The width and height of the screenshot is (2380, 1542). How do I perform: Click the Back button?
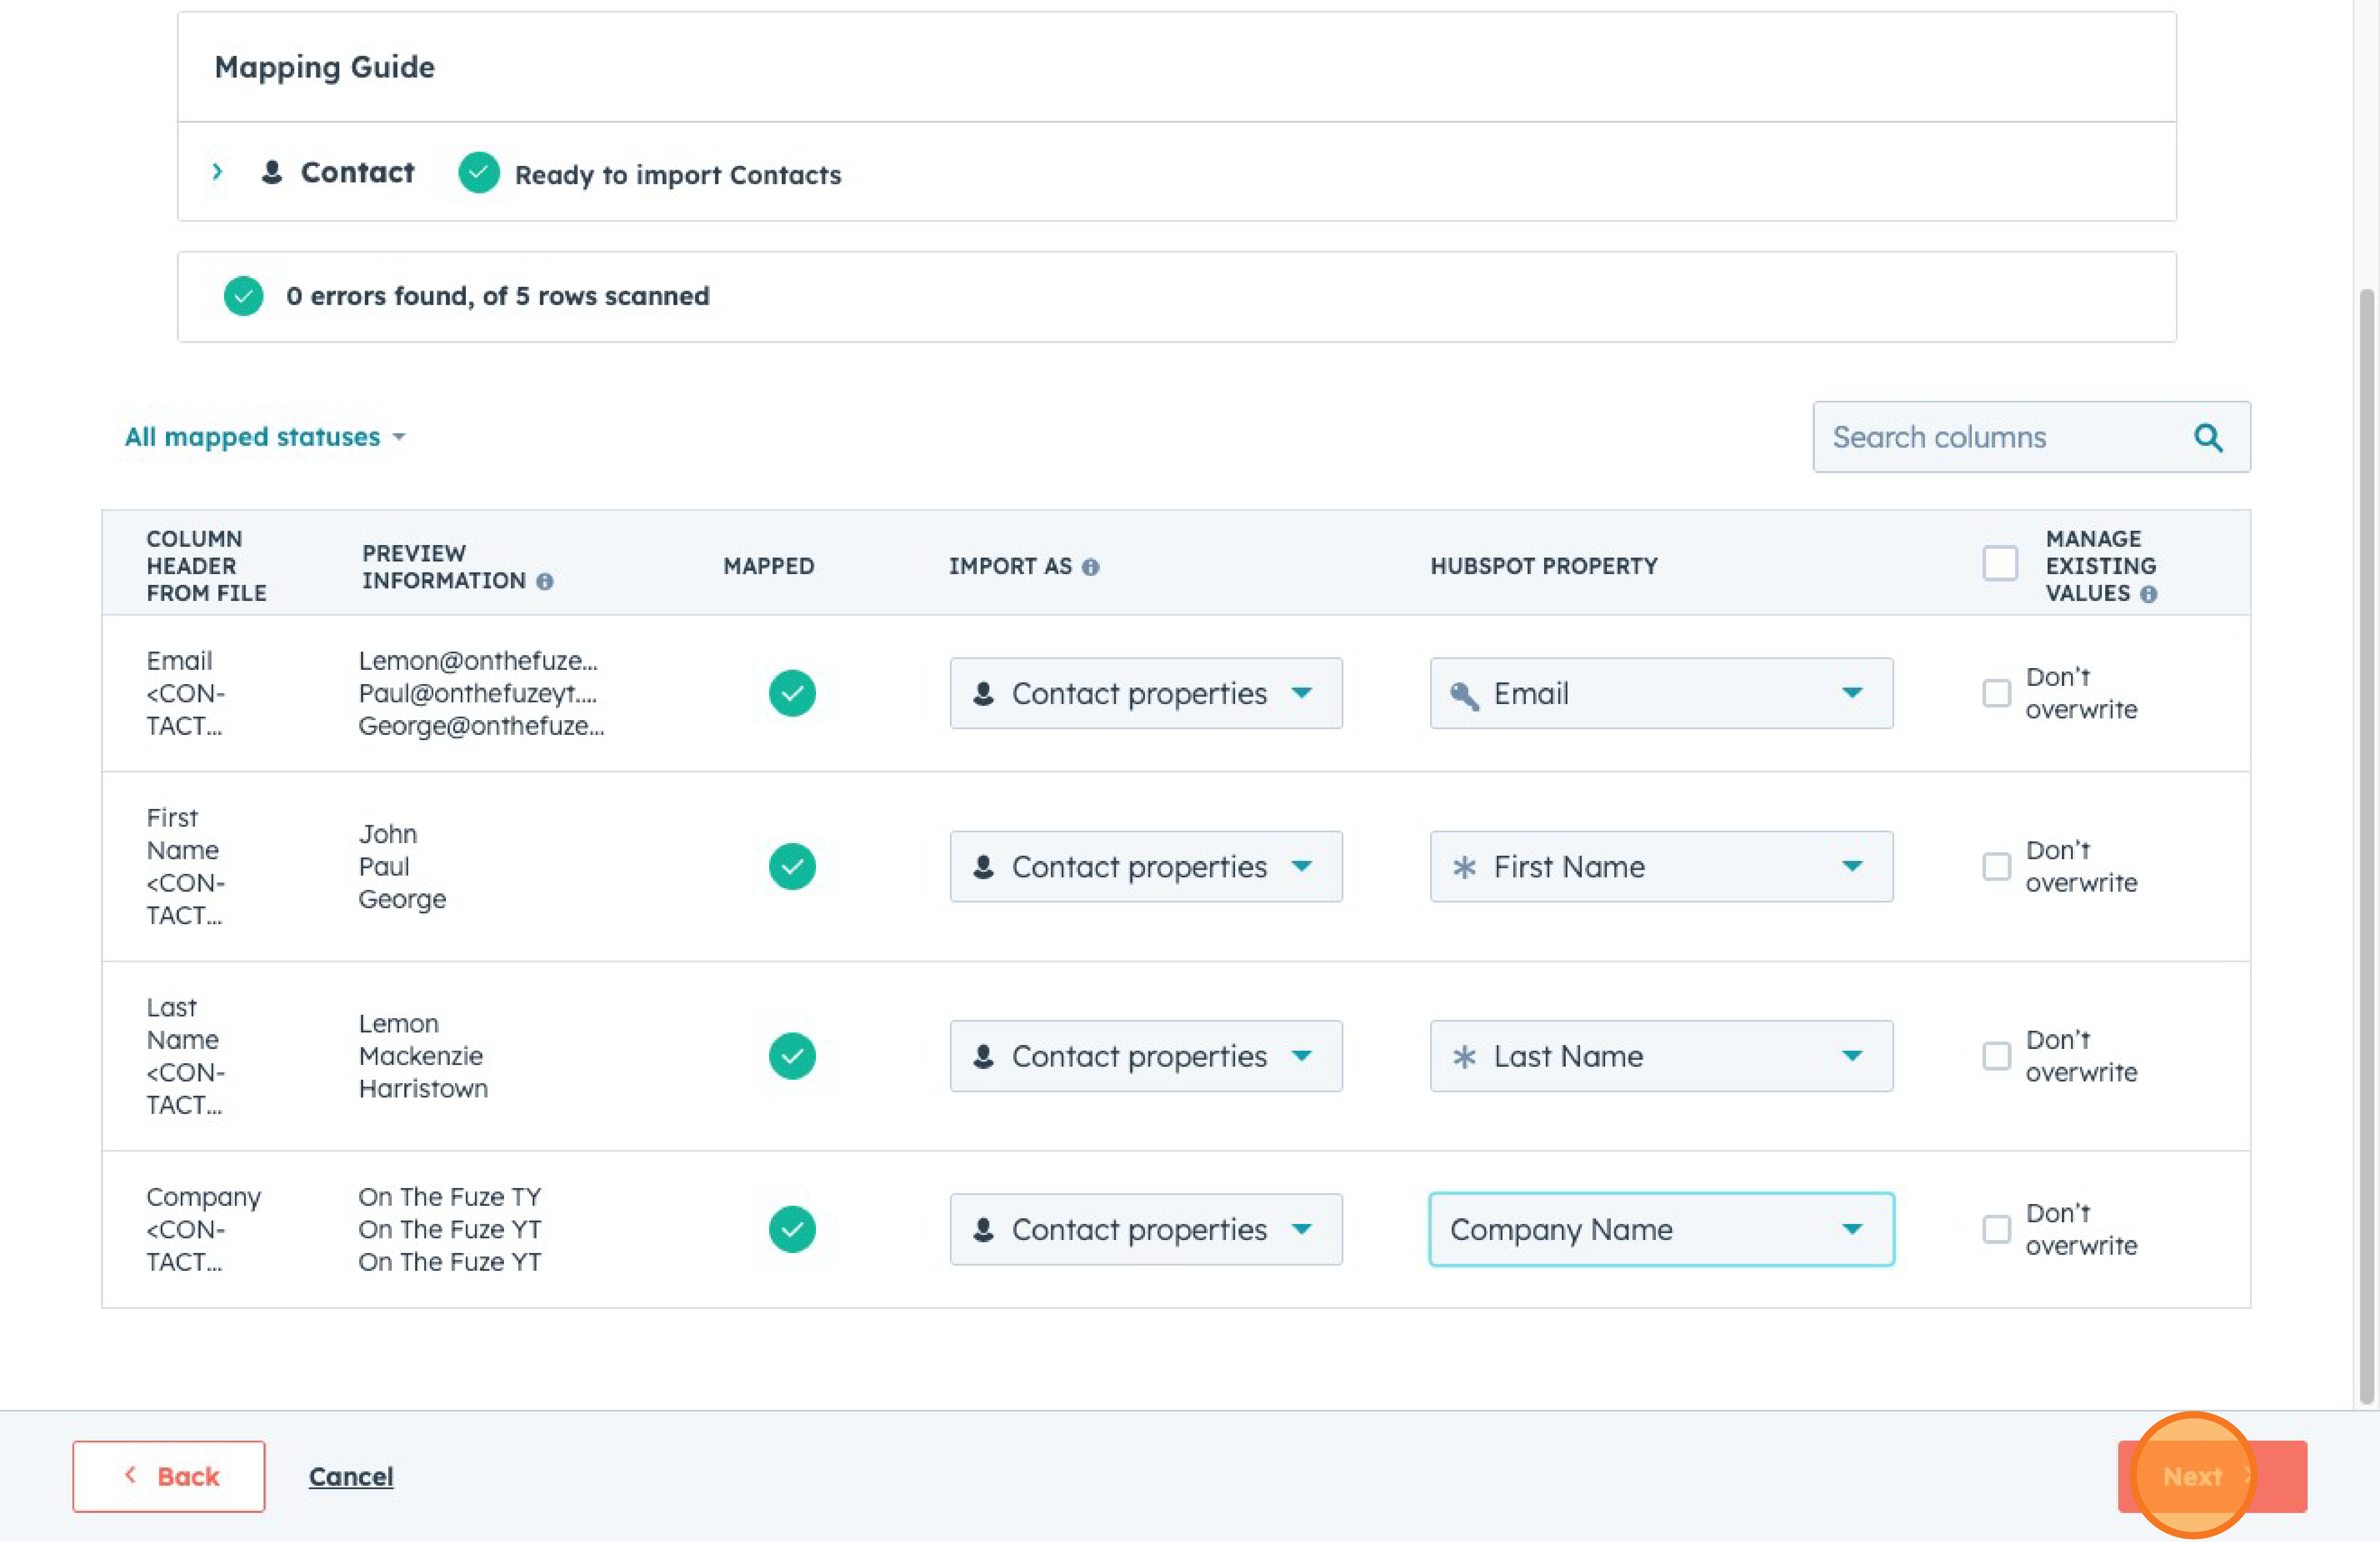tap(169, 1476)
